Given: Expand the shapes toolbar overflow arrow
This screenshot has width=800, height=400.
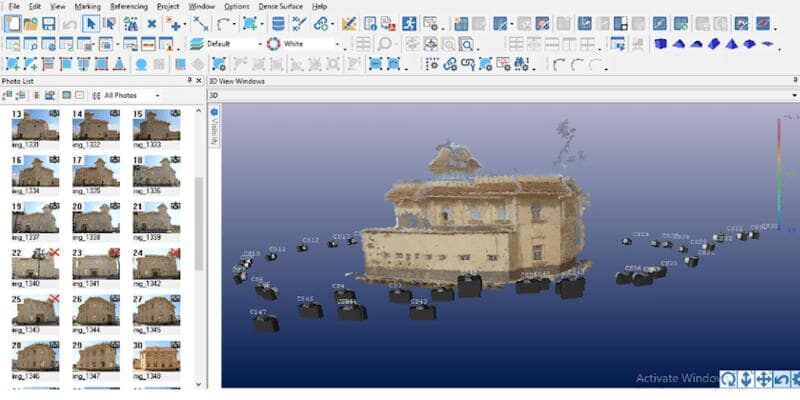Looking at the screenshot, I should pos(779,48).
